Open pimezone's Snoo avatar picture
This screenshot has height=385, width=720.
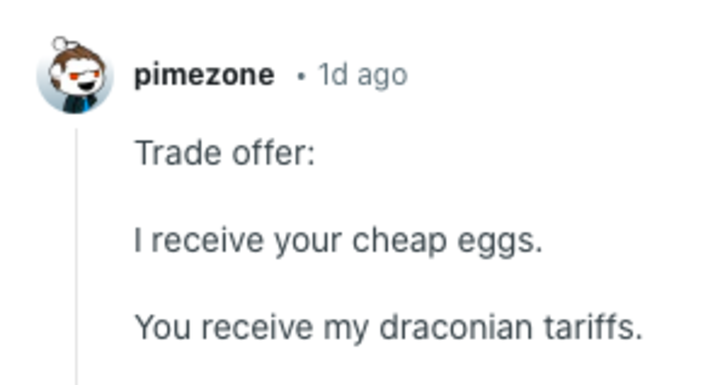75,75
